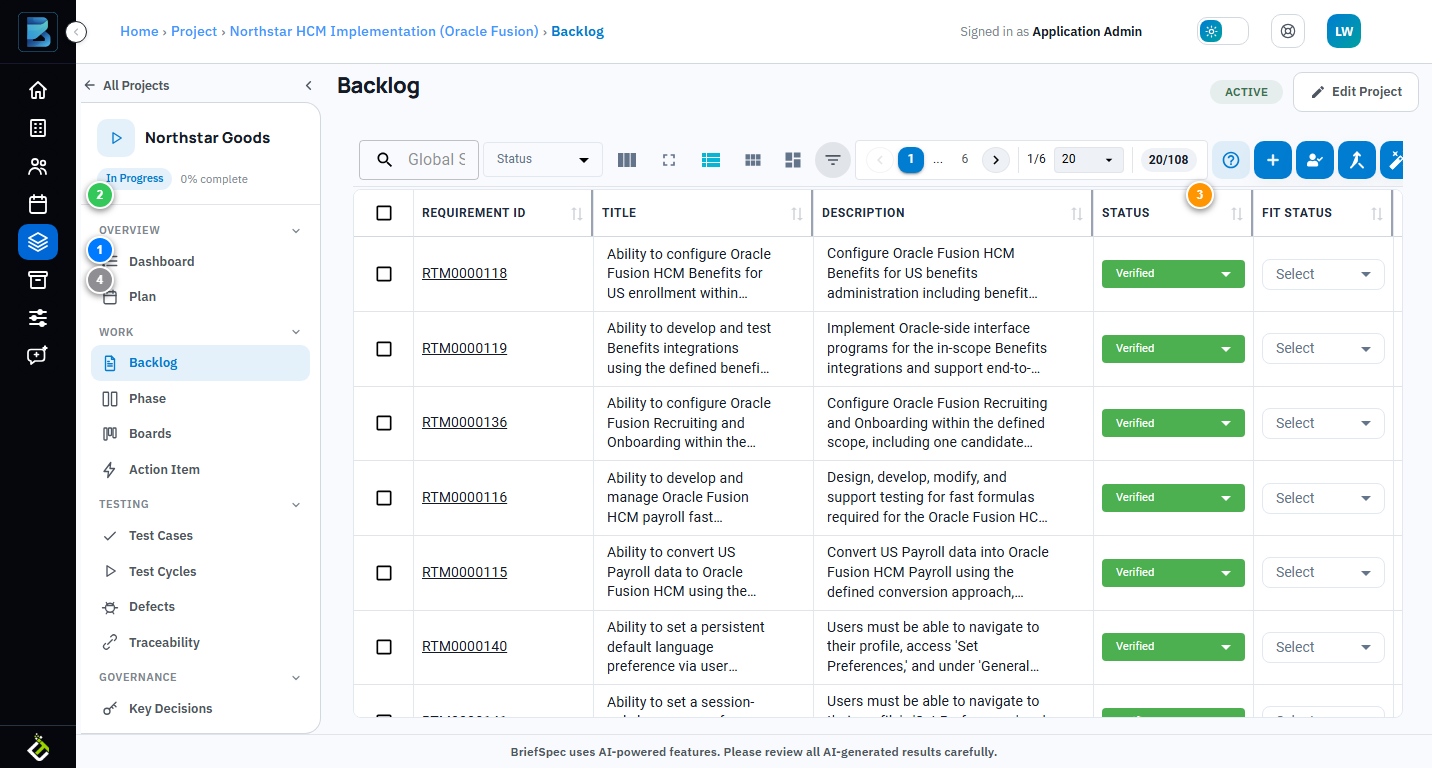Collapse the left rail with the round arrow button
The image size is (1432, 768).
pos(77,32)
